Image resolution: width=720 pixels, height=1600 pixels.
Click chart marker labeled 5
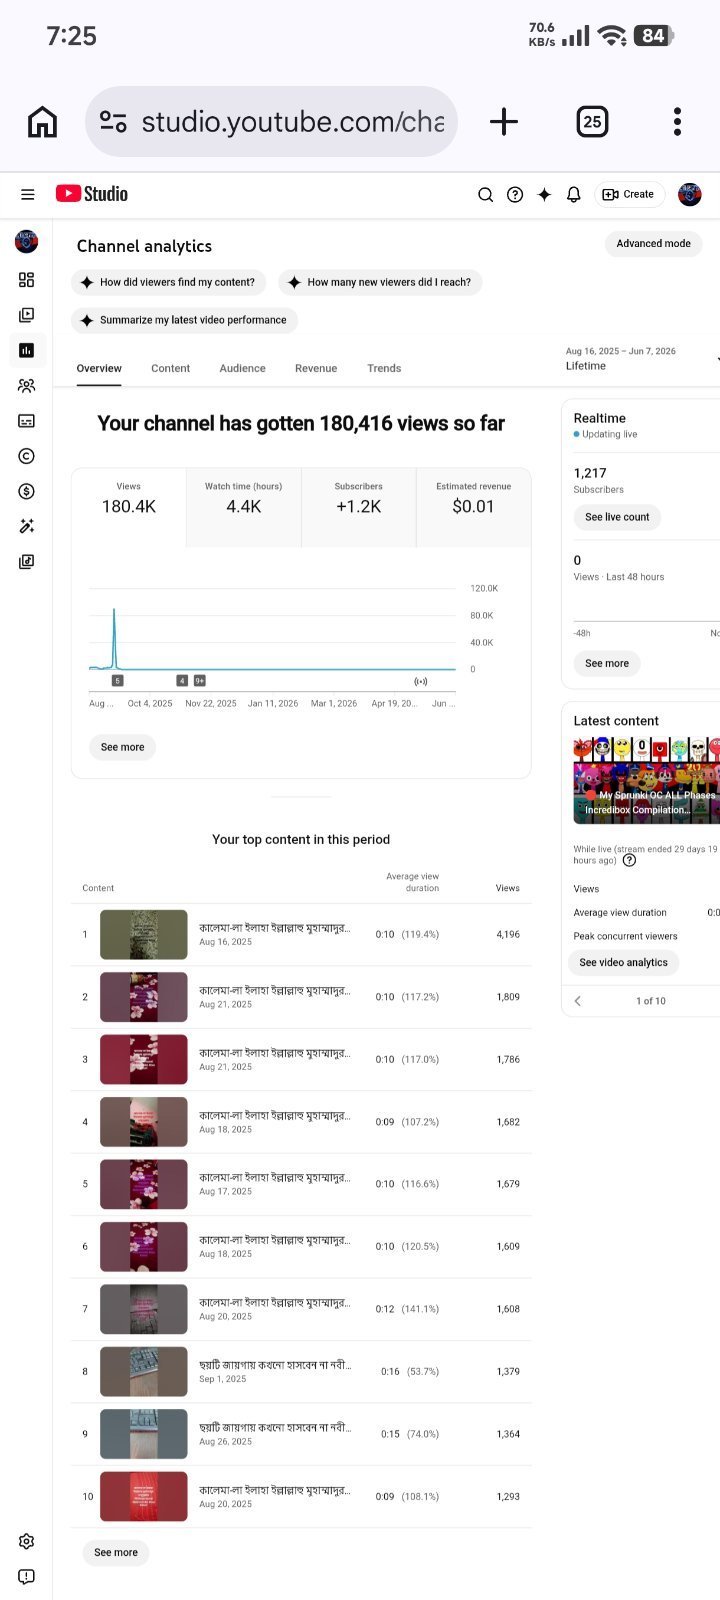117,681
